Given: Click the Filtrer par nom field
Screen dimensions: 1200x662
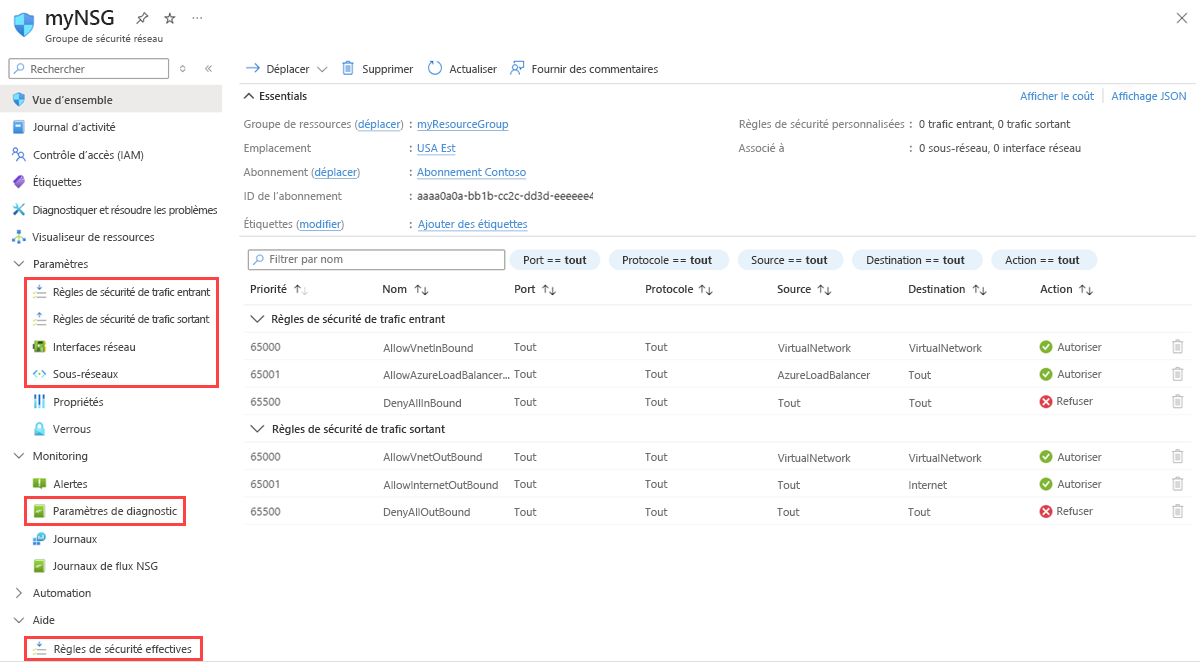Looking at the screenshot, I should pyautogui.click(x=376, y=259).
